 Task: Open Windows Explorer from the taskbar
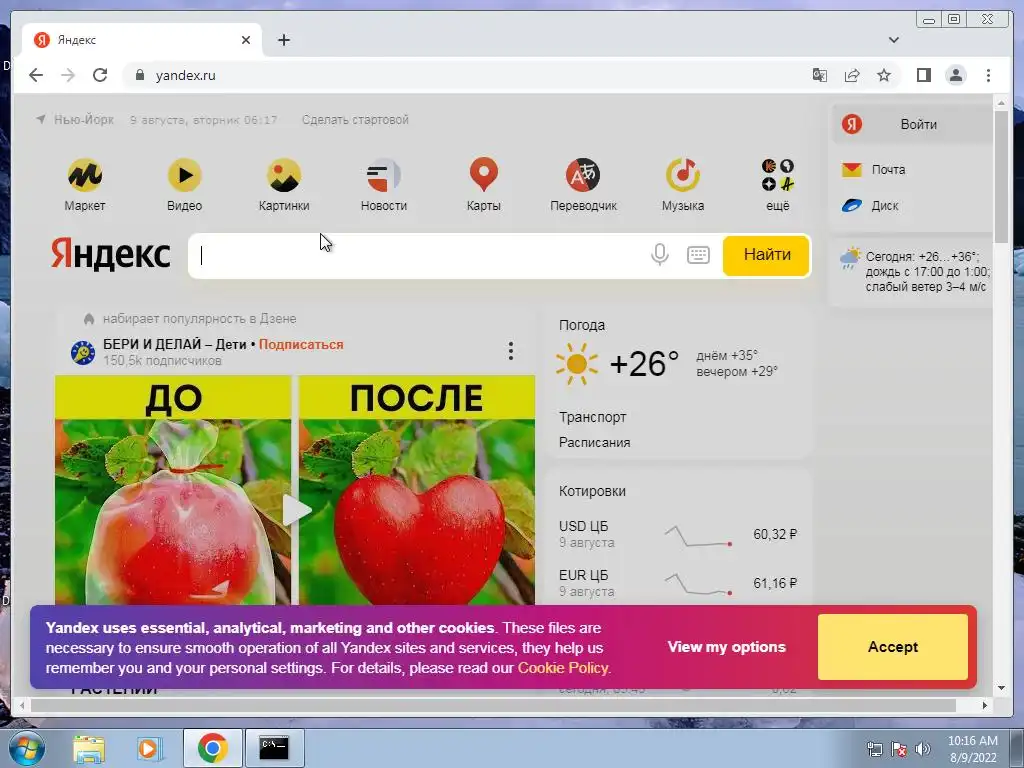[x=89, y=749]
